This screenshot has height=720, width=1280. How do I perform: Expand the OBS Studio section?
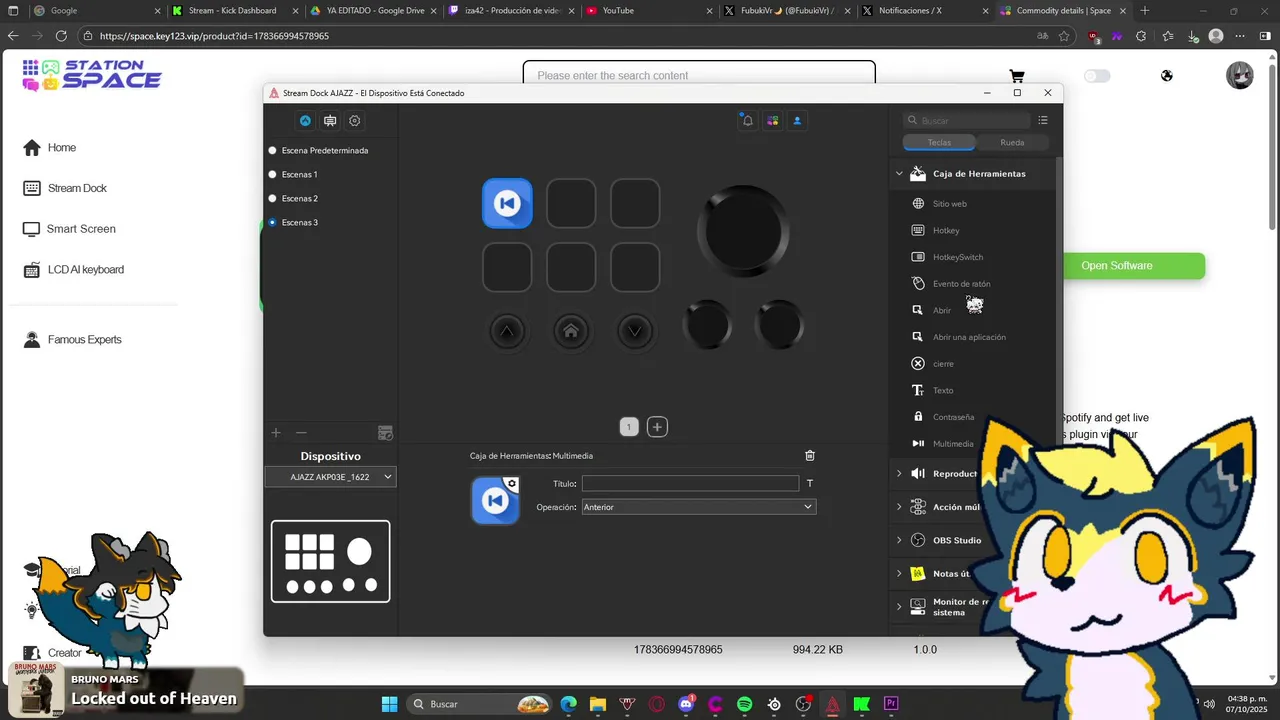point(899,540)
